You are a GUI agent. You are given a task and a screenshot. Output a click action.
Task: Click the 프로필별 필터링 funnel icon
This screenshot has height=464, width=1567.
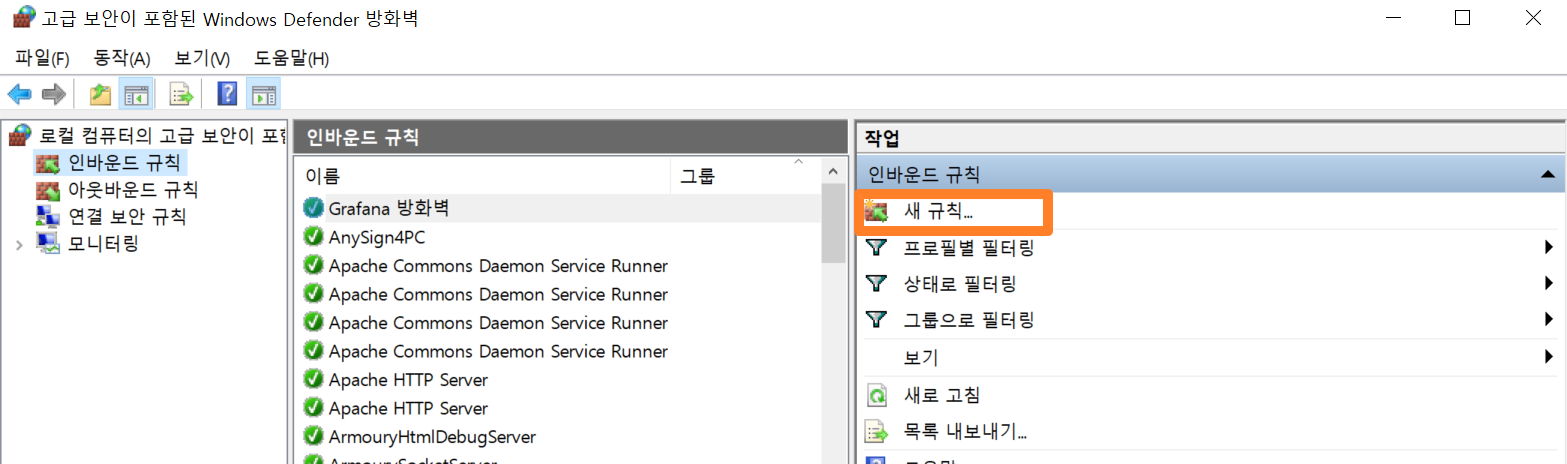(876, 247)
